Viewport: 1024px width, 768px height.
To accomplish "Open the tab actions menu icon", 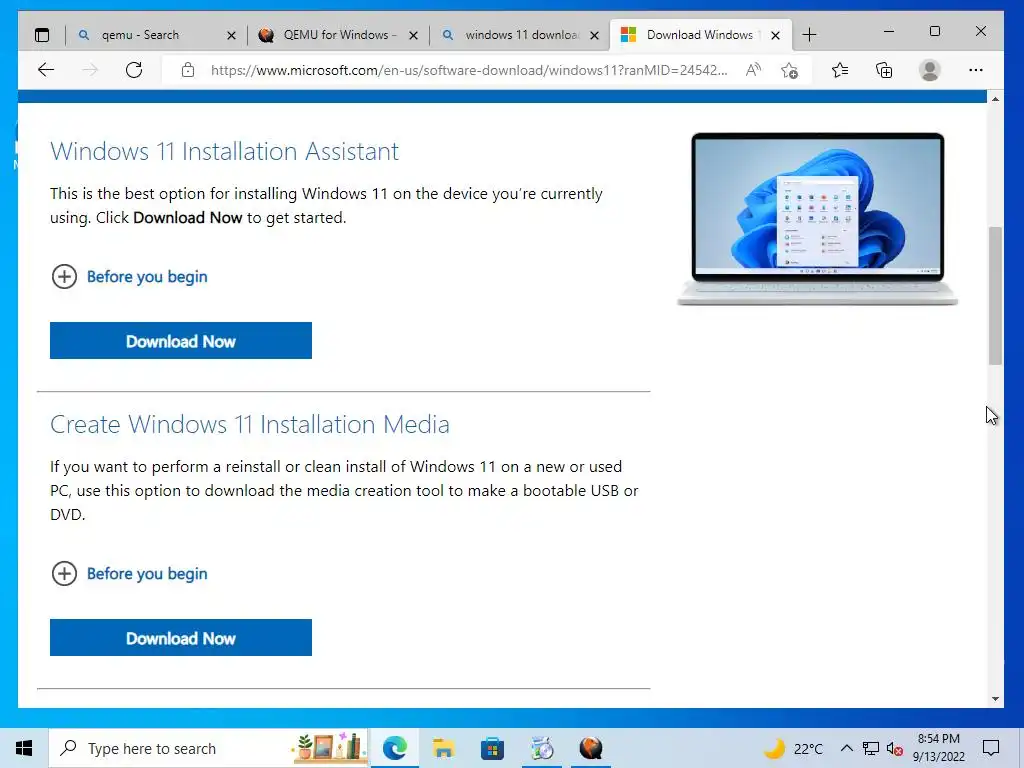I will [x=42, y=35].
